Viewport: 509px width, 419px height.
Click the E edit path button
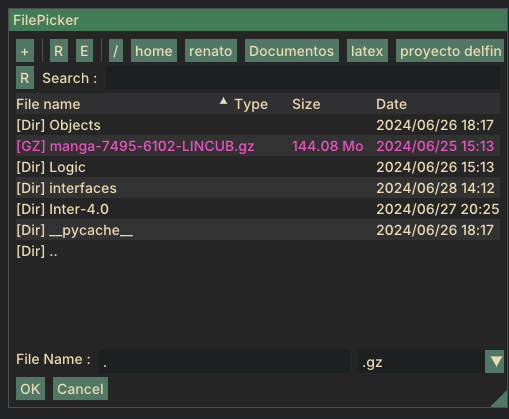click(x=84, y=51)
